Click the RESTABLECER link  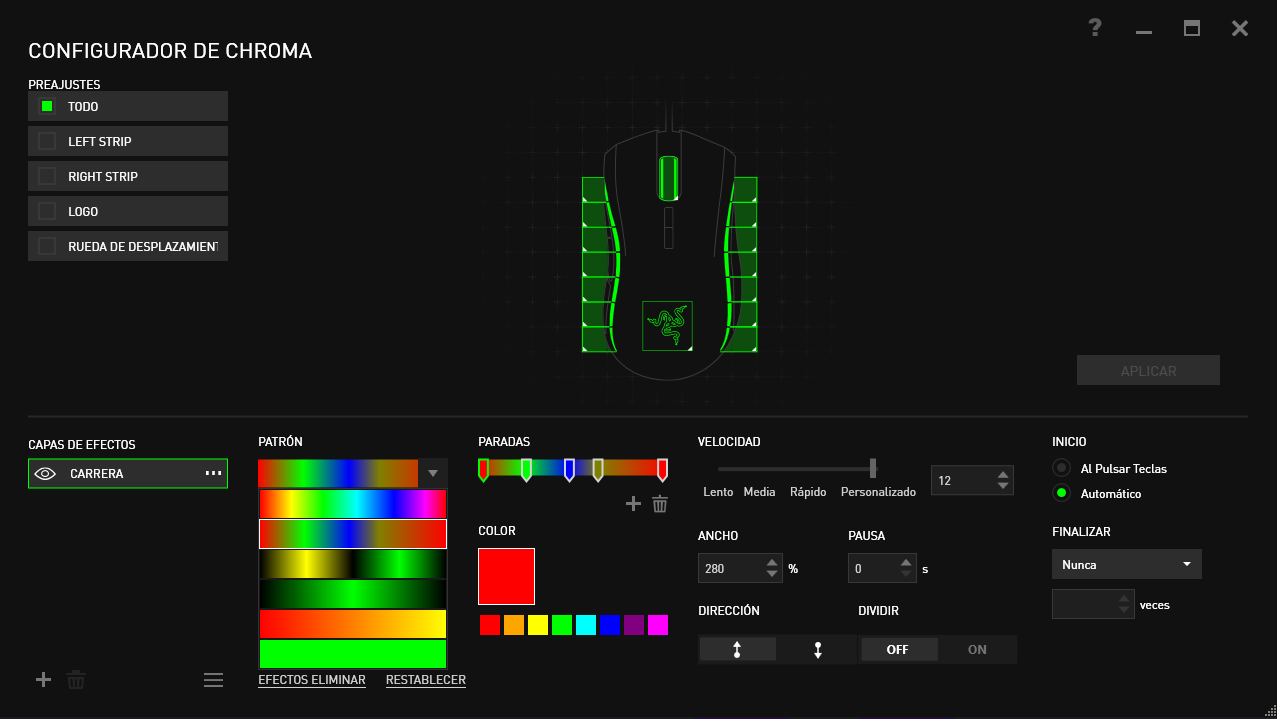[426, 680]
